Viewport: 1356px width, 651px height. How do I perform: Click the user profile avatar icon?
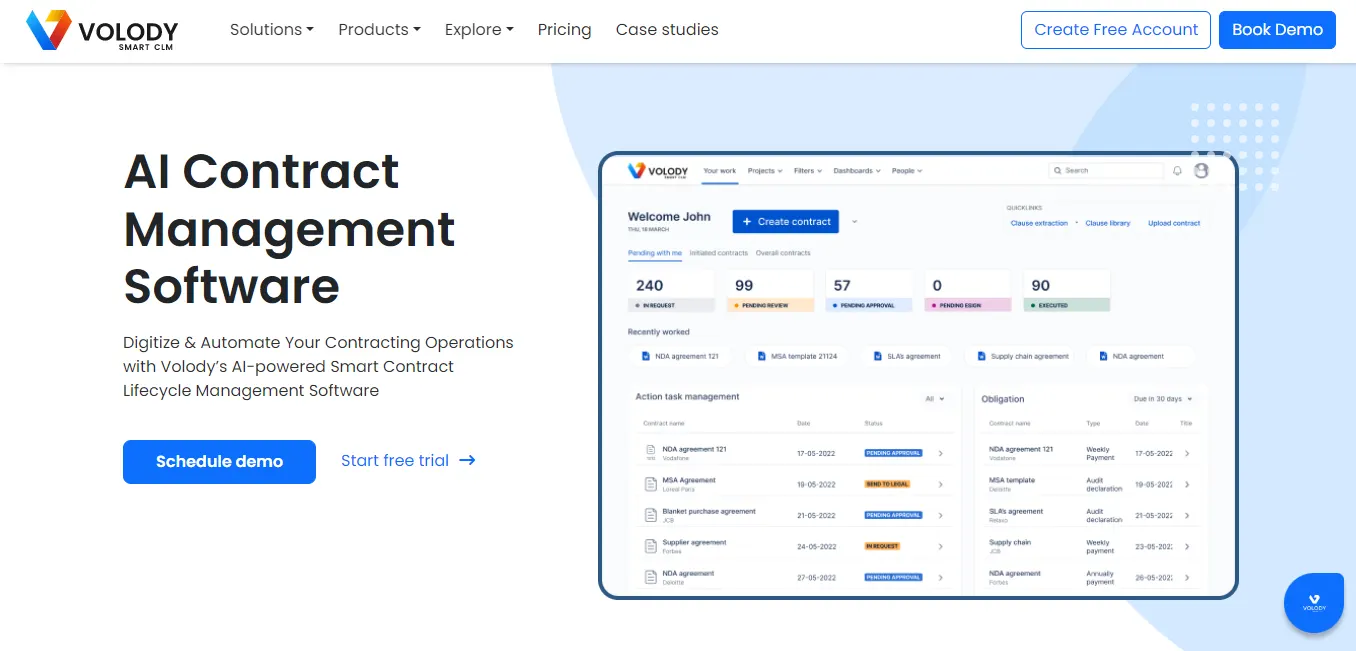point(1200,171)
